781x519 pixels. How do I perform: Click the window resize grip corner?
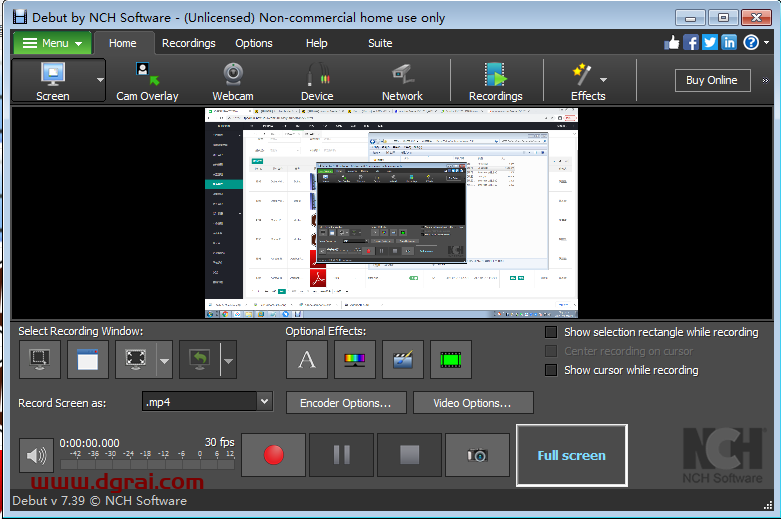768,505
